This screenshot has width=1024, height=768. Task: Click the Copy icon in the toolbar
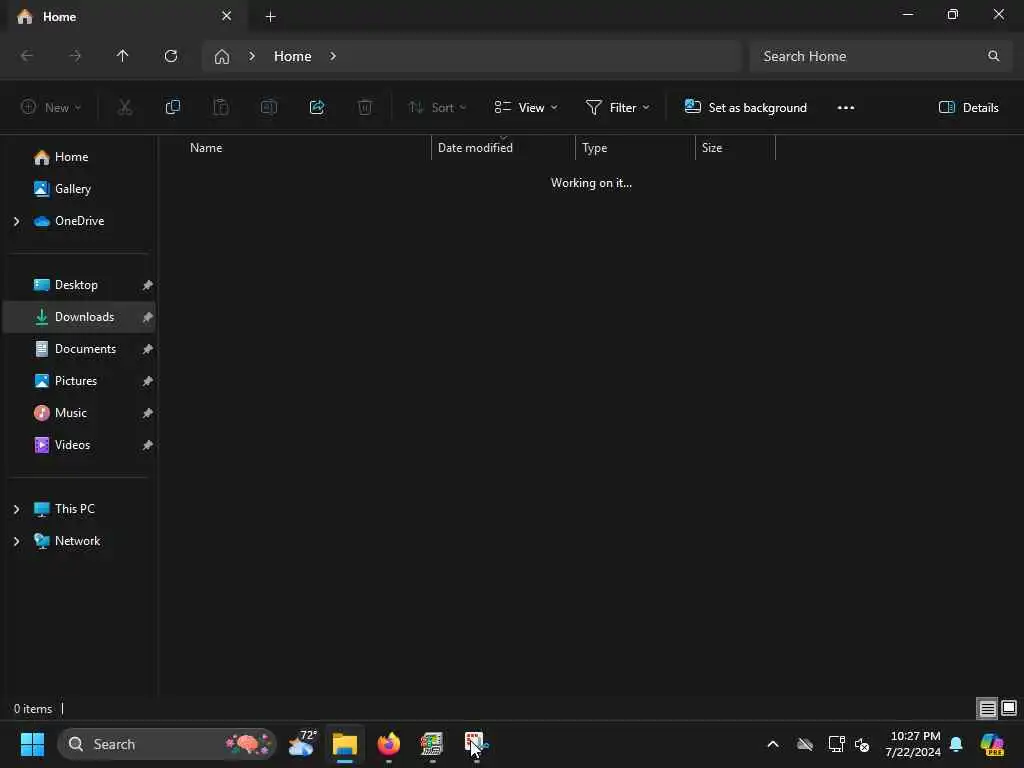coord(172,108)
